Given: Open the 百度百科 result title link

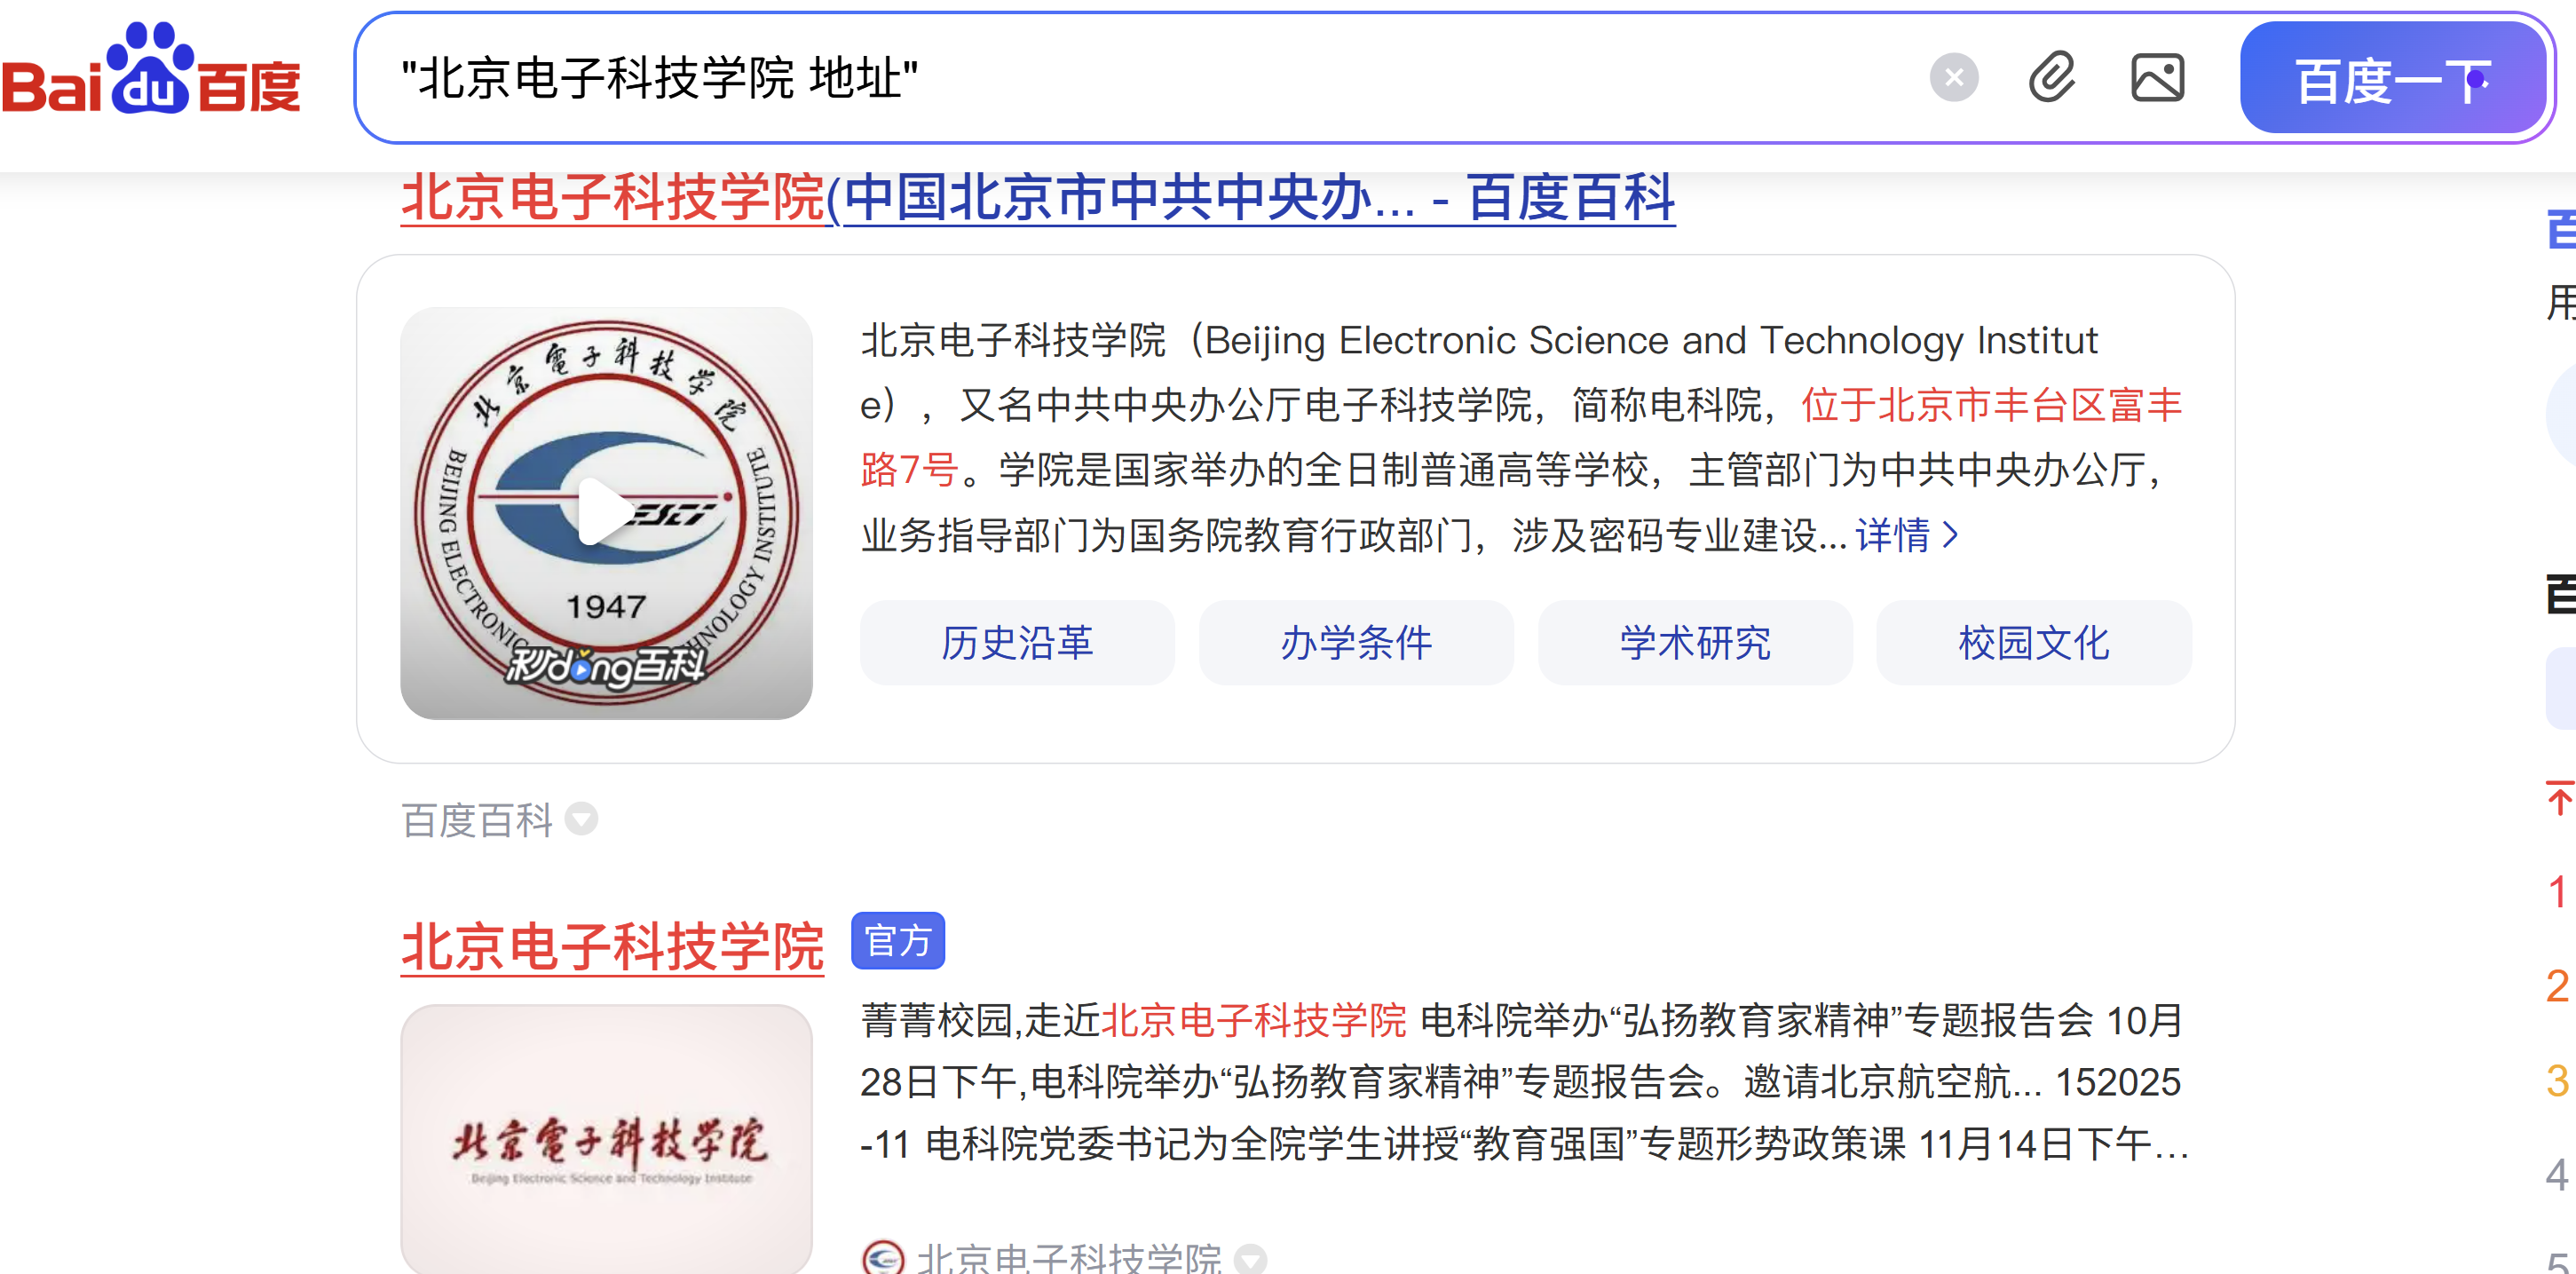Looking at the screenshot, I should 1037,198.
